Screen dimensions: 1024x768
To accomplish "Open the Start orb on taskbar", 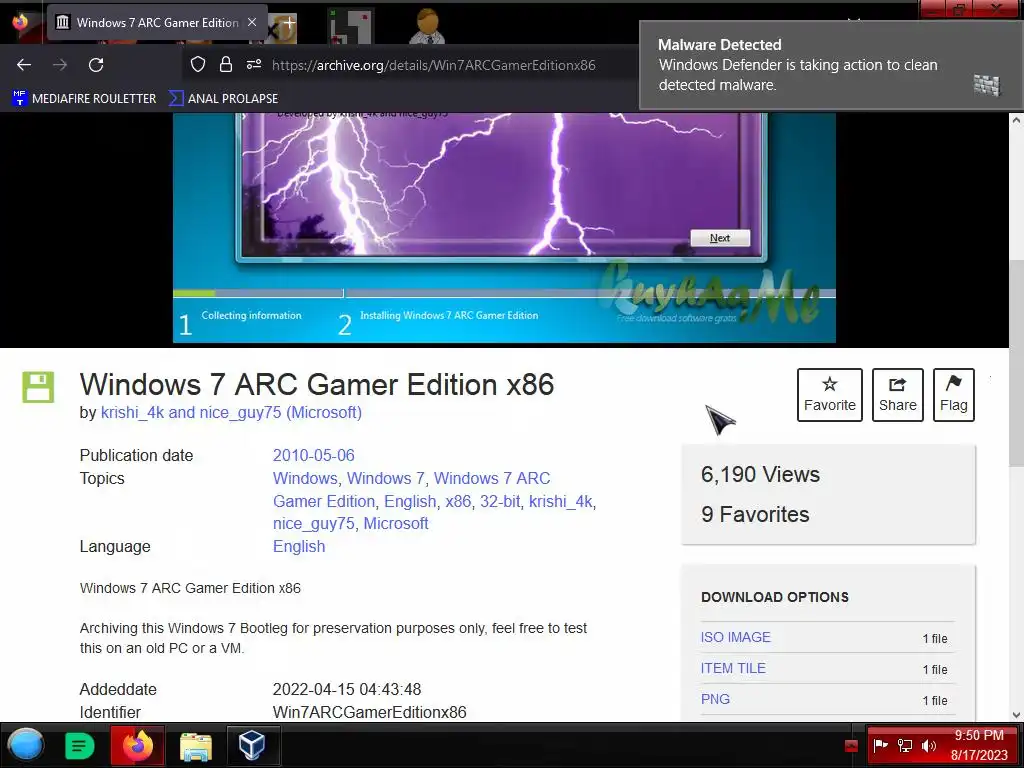I will pyautogui.click(x=26, y=745).
